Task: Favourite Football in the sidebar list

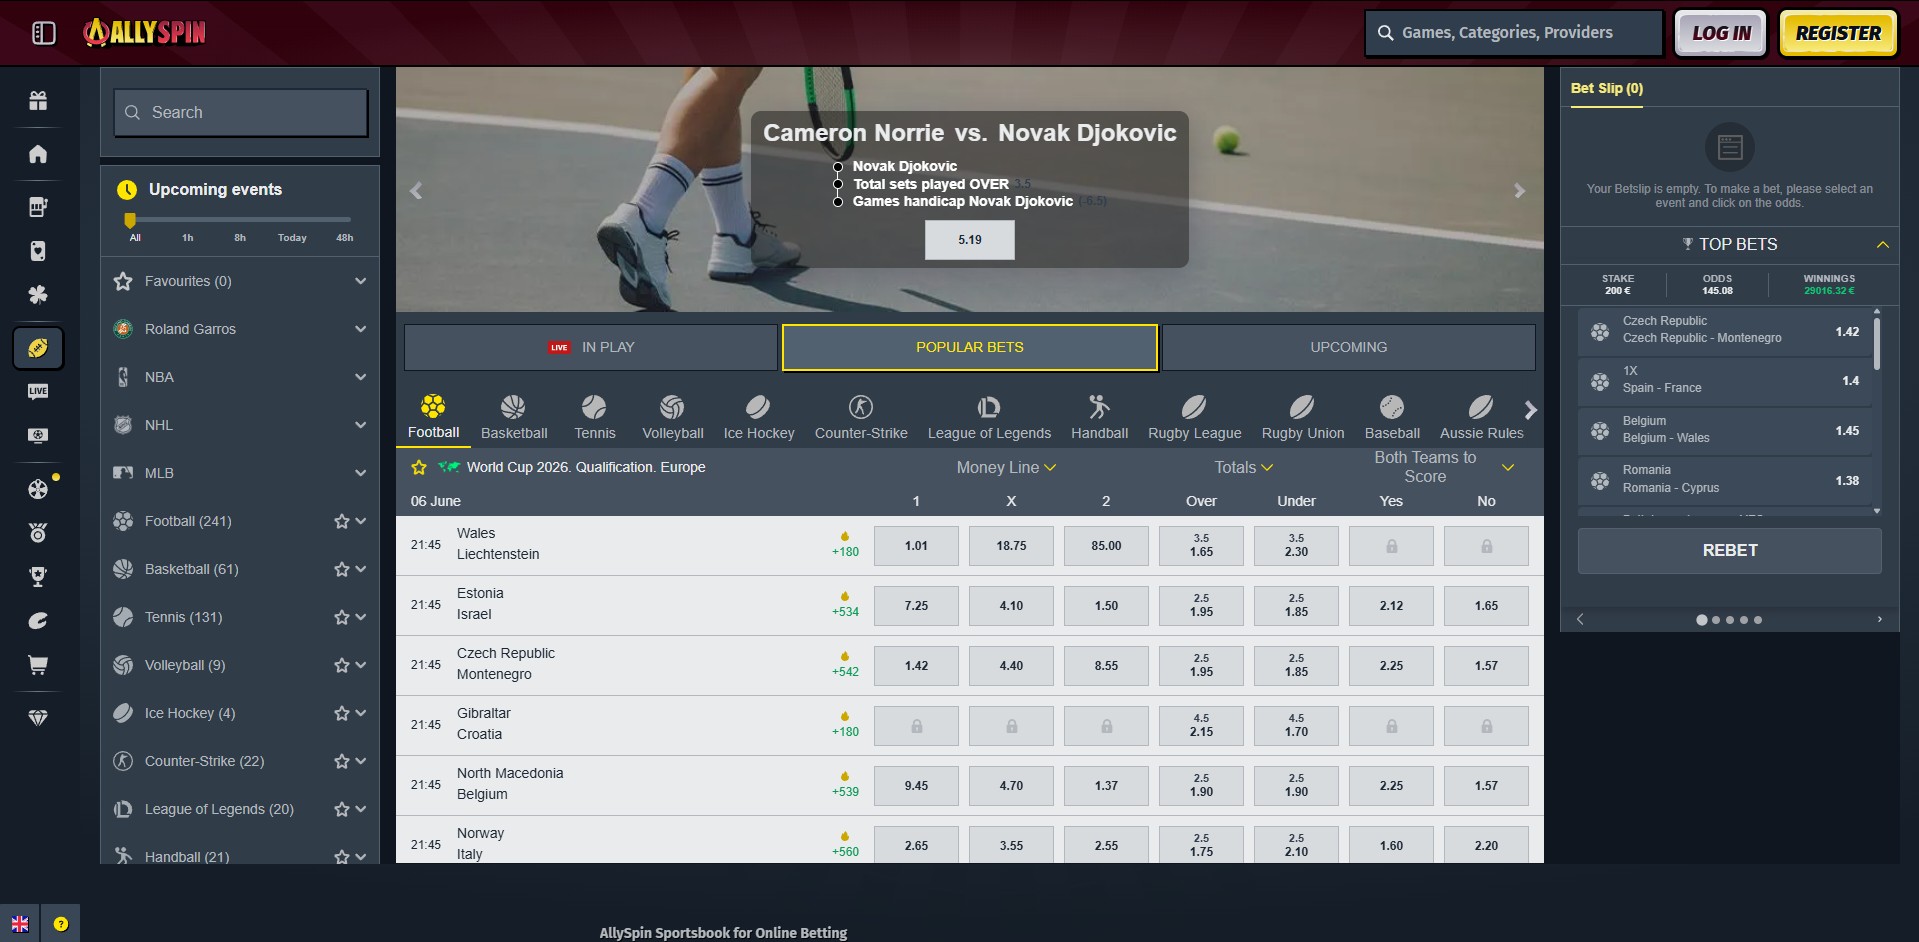Action: 341,521
